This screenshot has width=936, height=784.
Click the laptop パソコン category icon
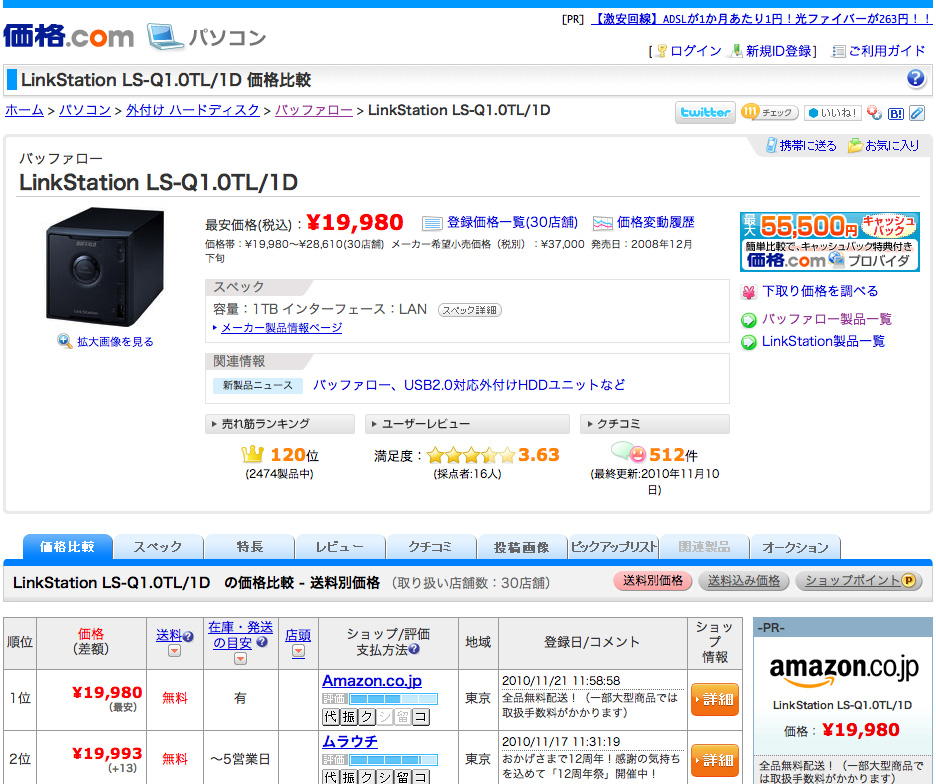point(165,36)
